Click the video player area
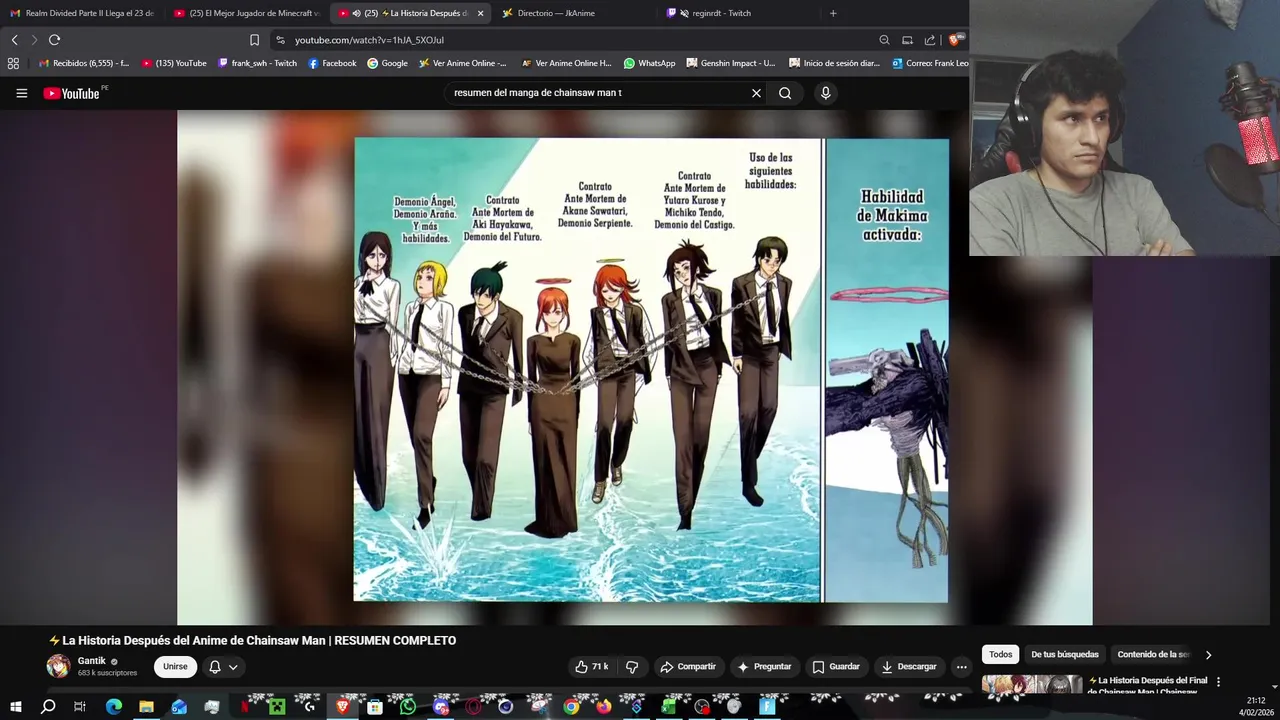 (634, 367)
